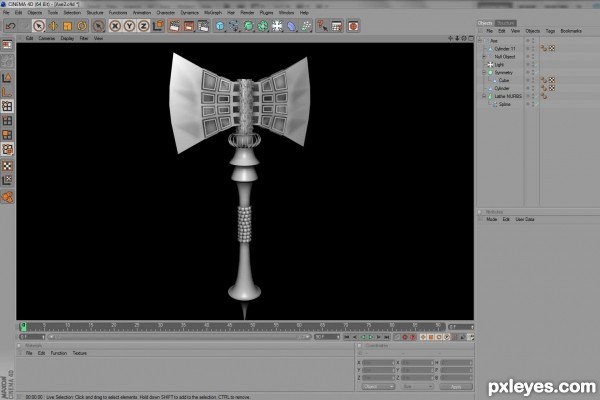The height and width of the screenshot is (400, 600).
Task: Go to end of animation button
Action: (x=386, y=337)
